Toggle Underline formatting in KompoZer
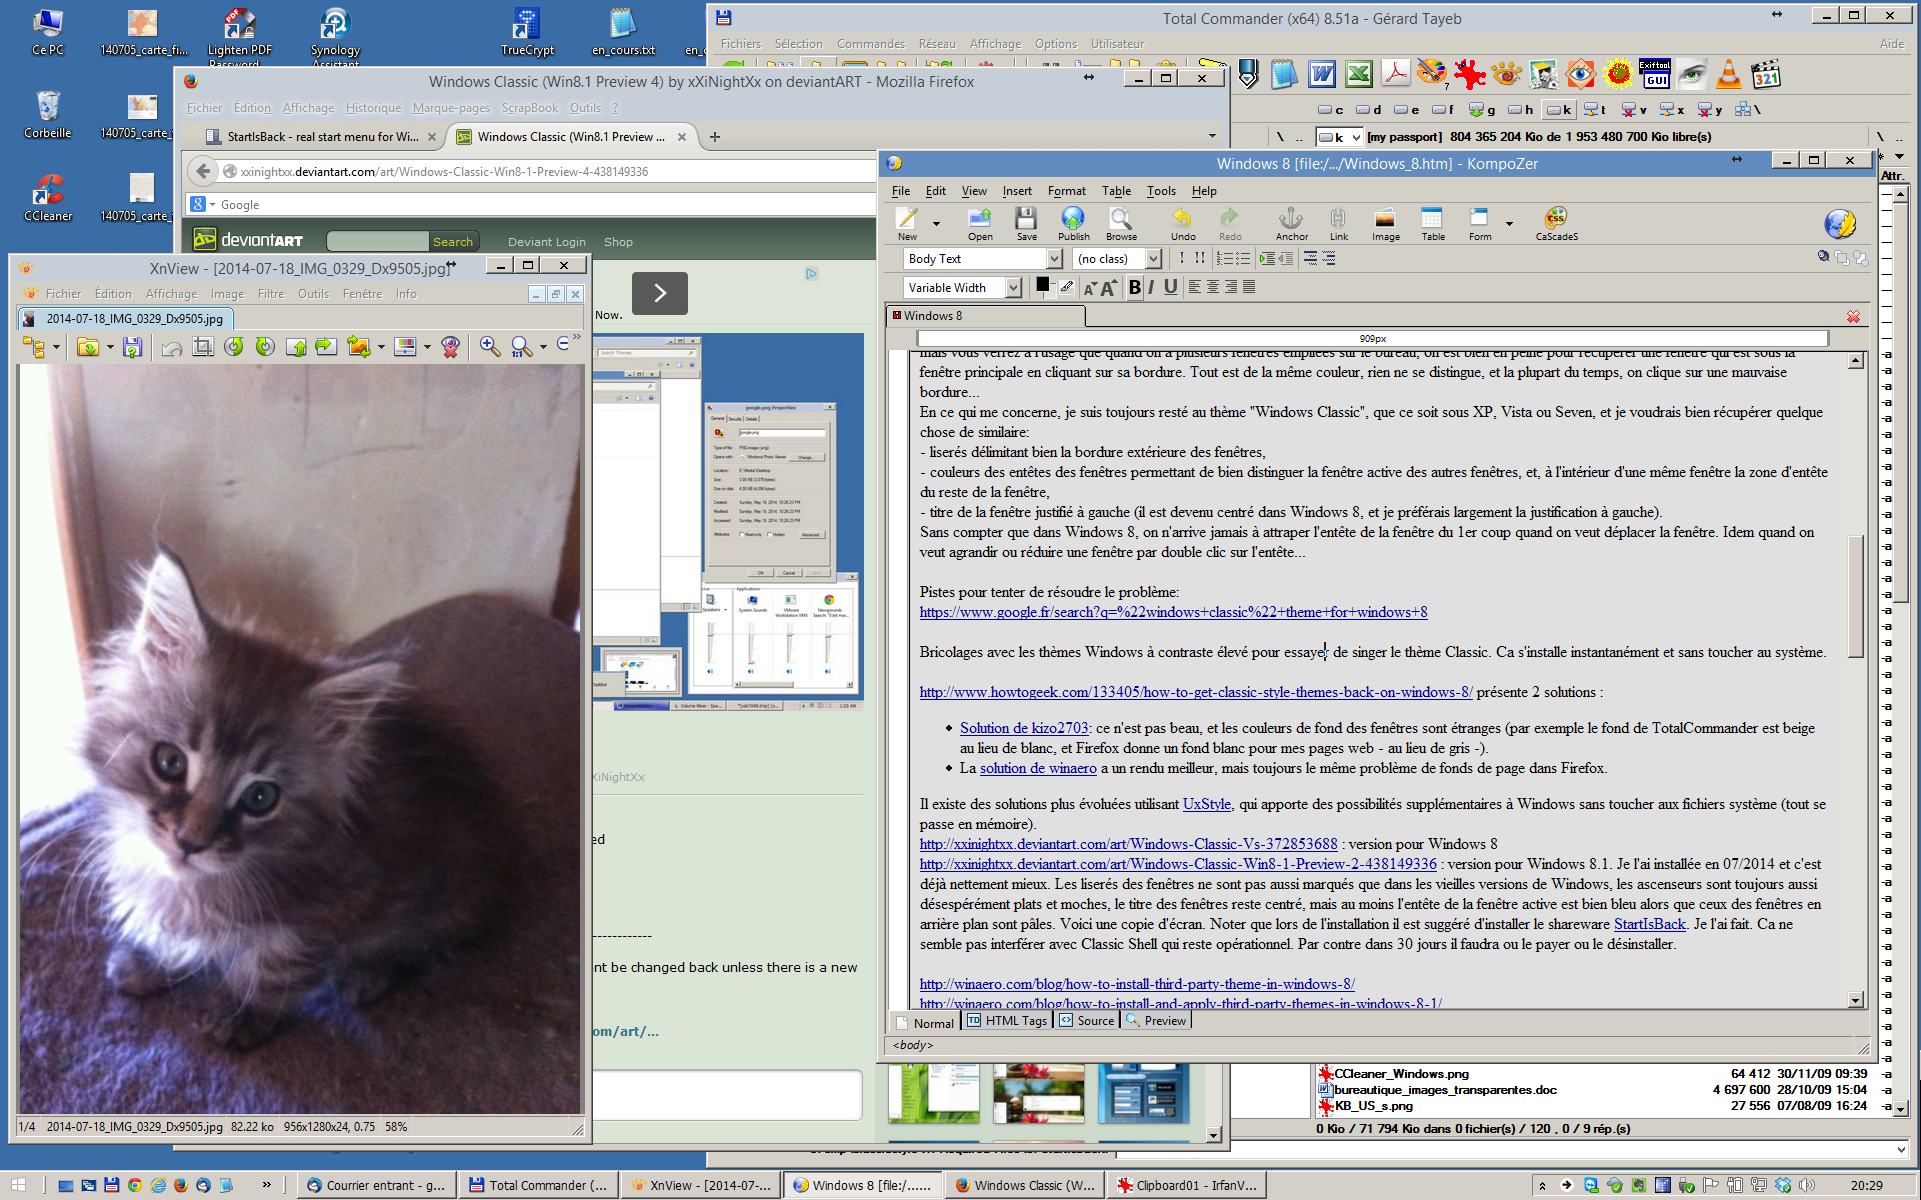 (x=1170, y=287)
